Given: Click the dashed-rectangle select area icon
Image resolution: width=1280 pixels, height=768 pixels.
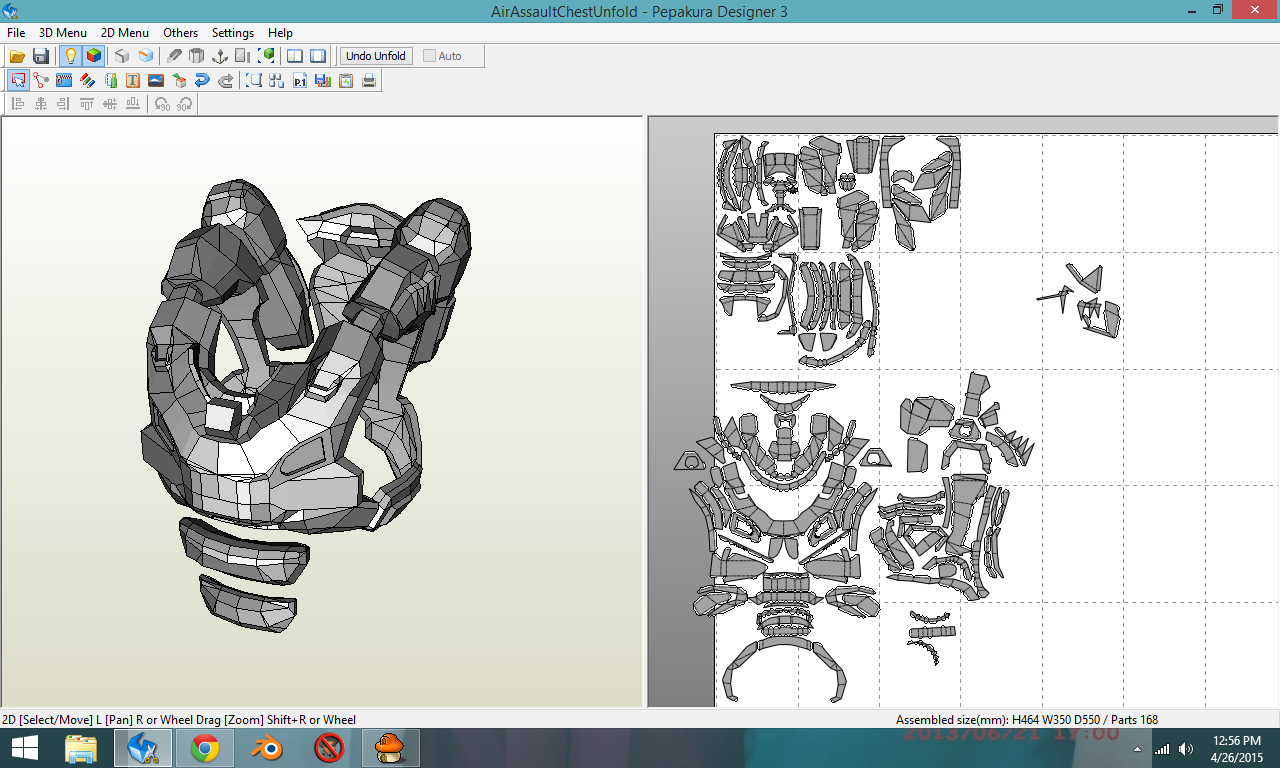Looking at the screenshot, I should click(254, 81).
